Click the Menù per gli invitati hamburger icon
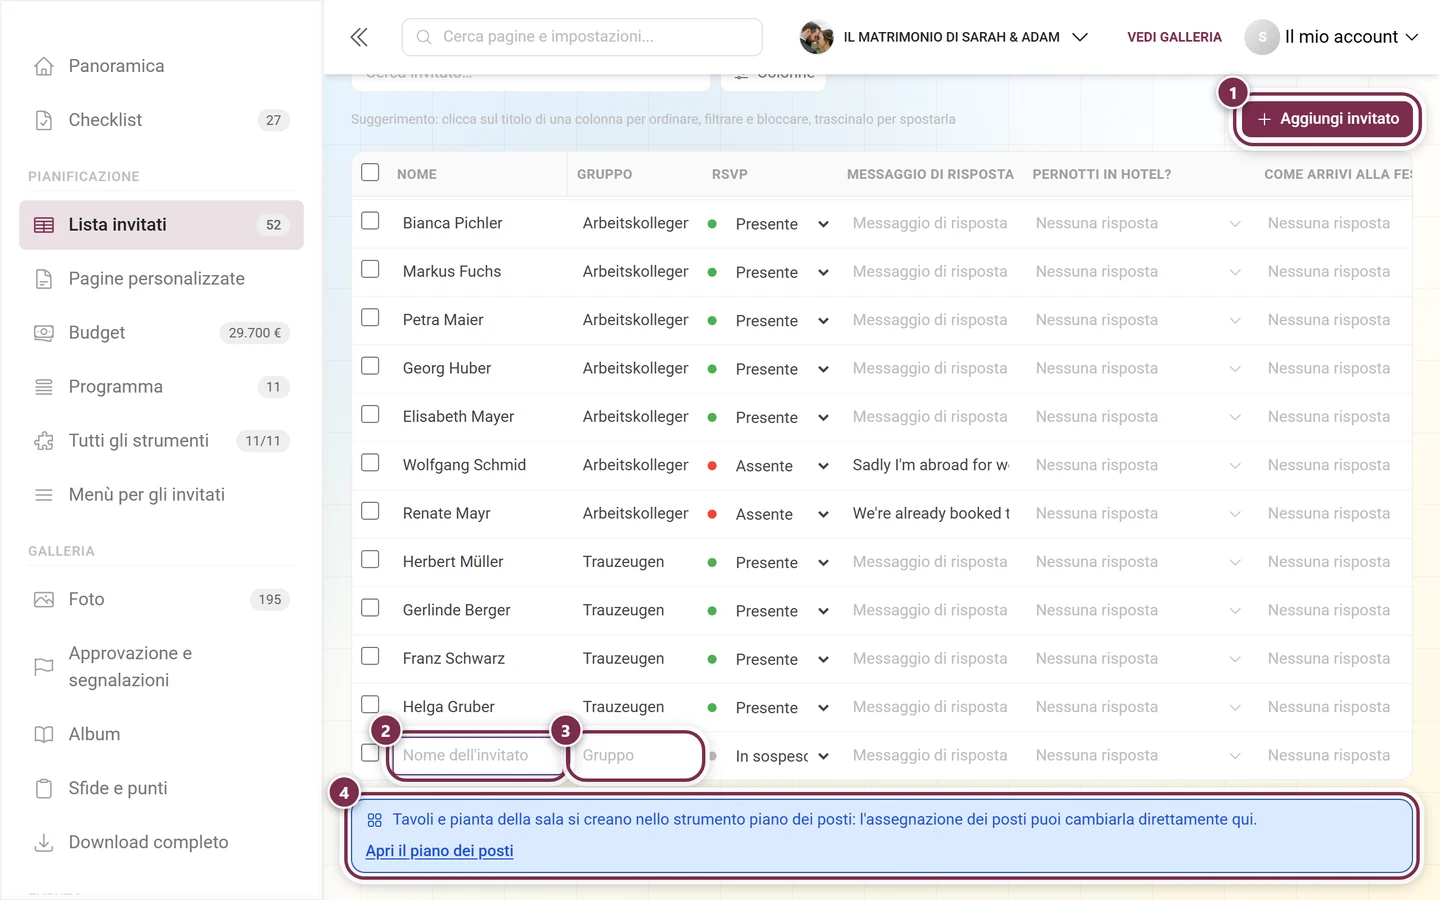Viewport: 1440px width, 900px height. (x=44, y=495)
